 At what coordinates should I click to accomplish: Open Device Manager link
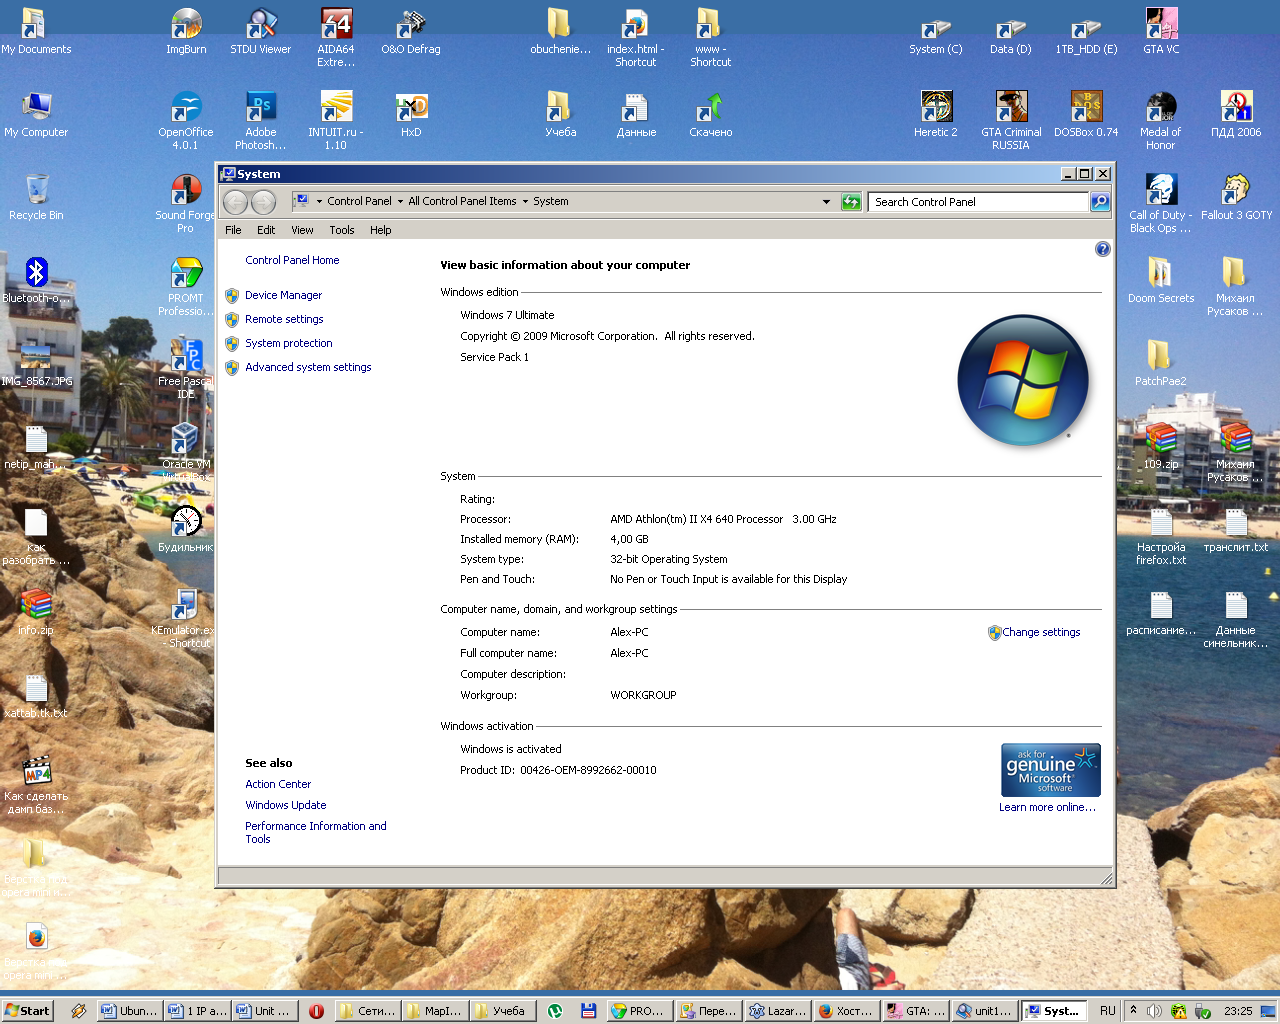283,295
